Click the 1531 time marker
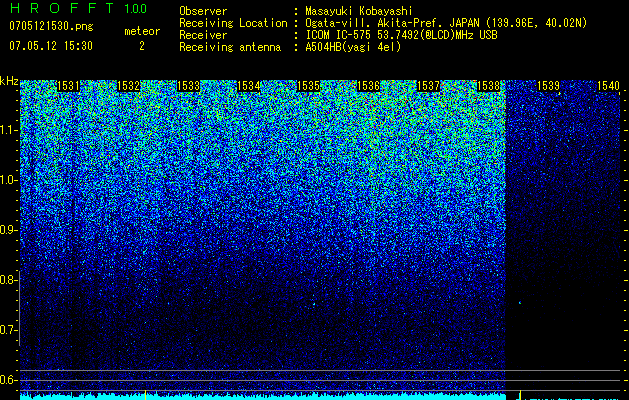Screen dimensions: 629x400 69,86
